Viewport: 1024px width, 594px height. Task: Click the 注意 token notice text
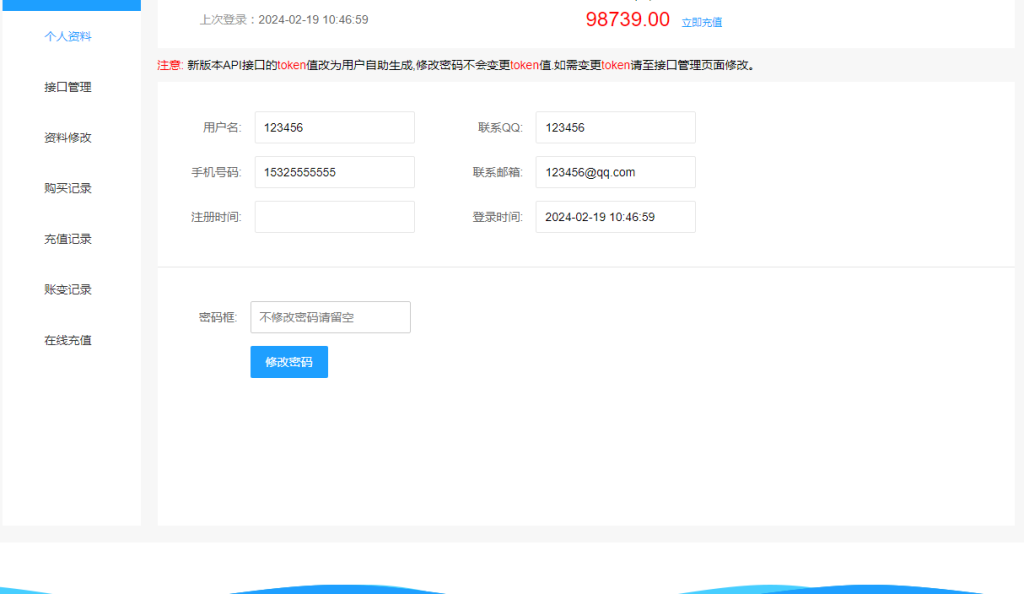457,65
